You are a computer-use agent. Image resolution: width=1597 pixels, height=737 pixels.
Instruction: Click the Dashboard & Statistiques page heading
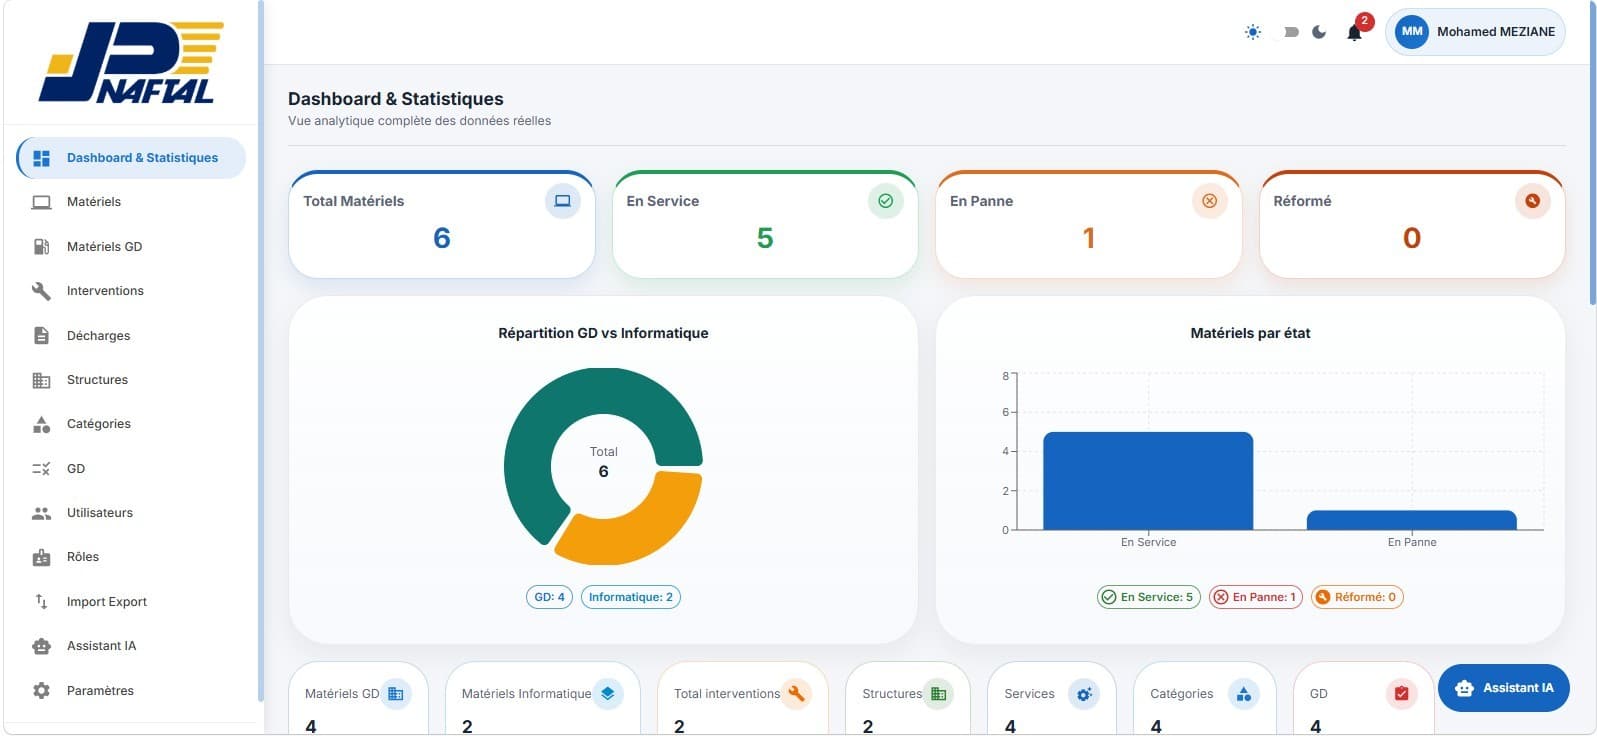click(x=396, y=99)
